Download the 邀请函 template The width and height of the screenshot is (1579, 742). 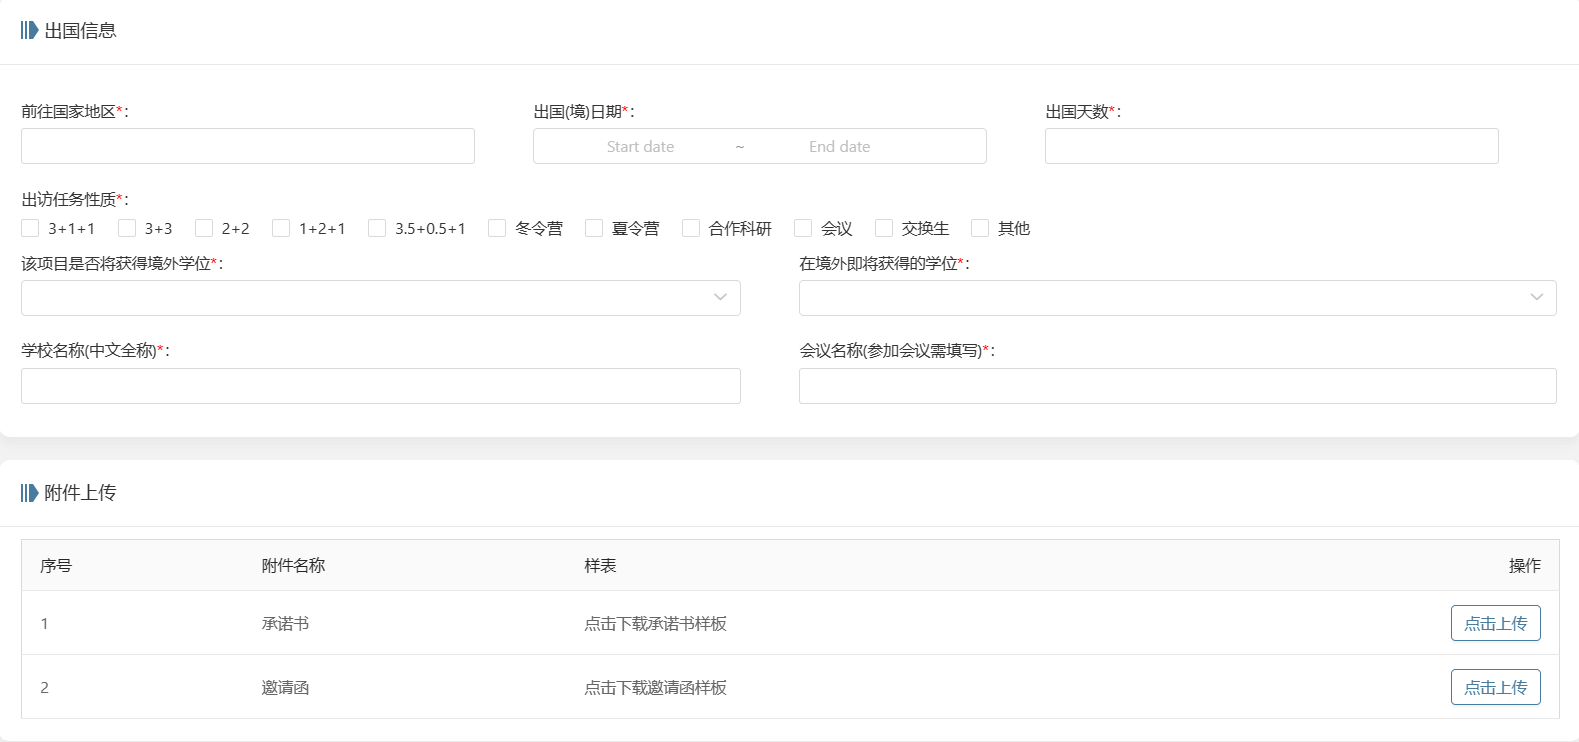[x=655, y=687]
